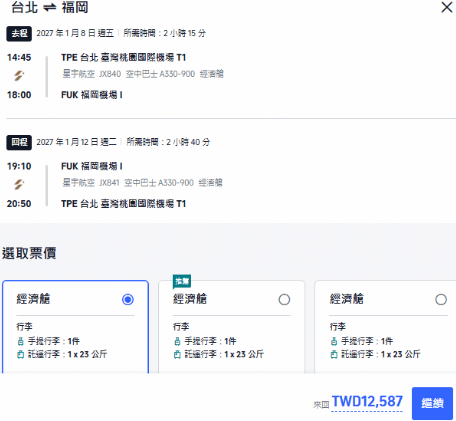Click outbound TPE departure airport text
456x421 pixels.
click(123, 58)
